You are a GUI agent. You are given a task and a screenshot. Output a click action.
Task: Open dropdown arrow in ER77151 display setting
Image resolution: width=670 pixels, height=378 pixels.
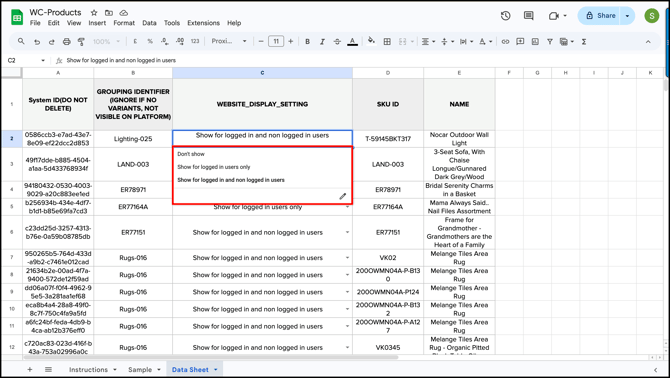click(x=347, y=232)
